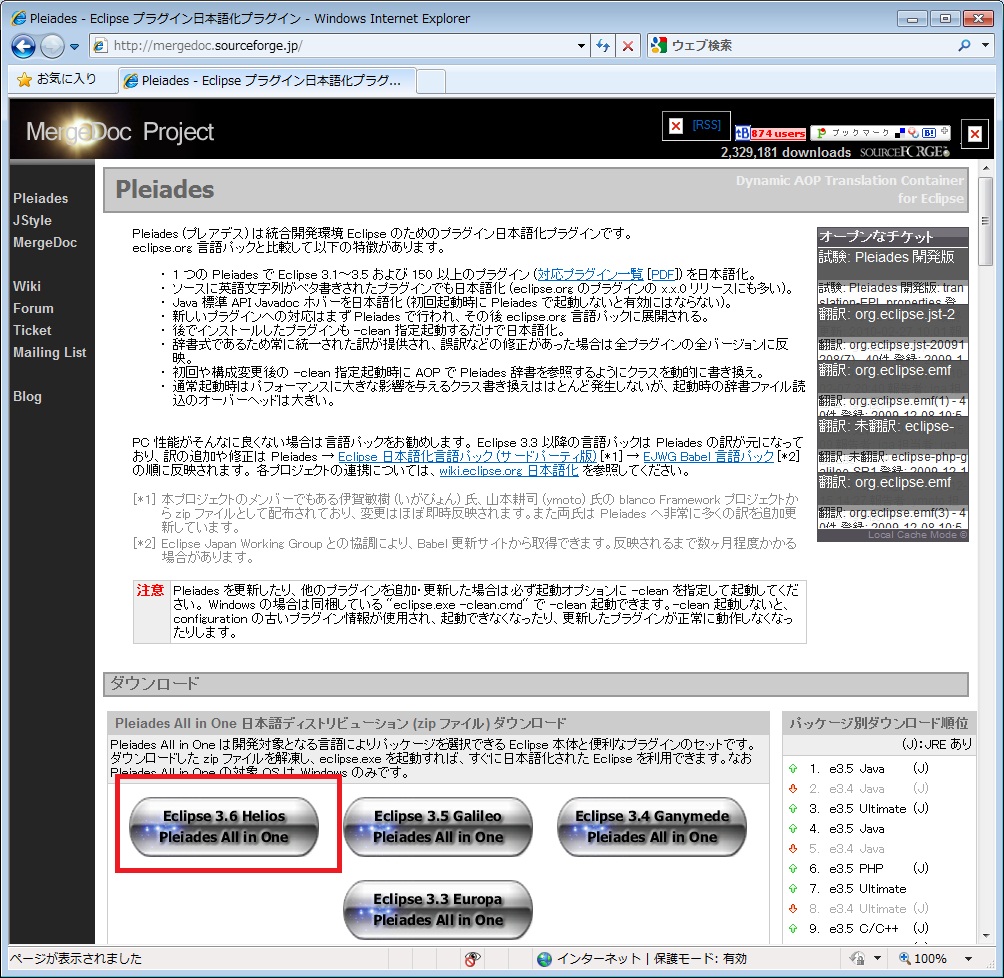Screen dimensions: 1004x978
Task: Click the Google bookmark icon in ブックマーク bar
Action: point(913,133)
